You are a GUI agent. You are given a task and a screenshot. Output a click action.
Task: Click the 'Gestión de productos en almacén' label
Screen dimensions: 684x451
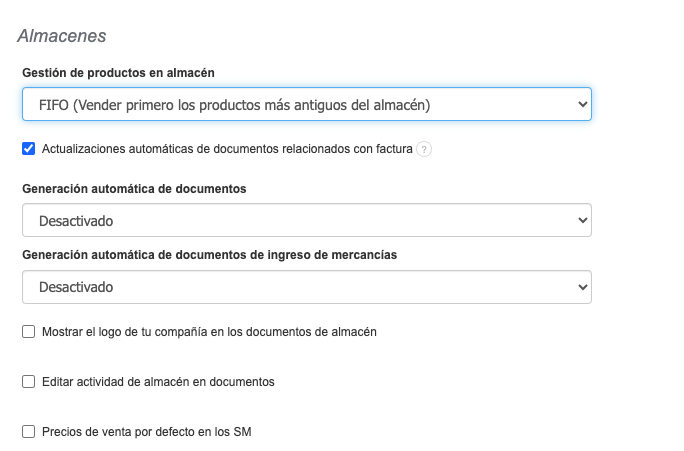(118, 73)
